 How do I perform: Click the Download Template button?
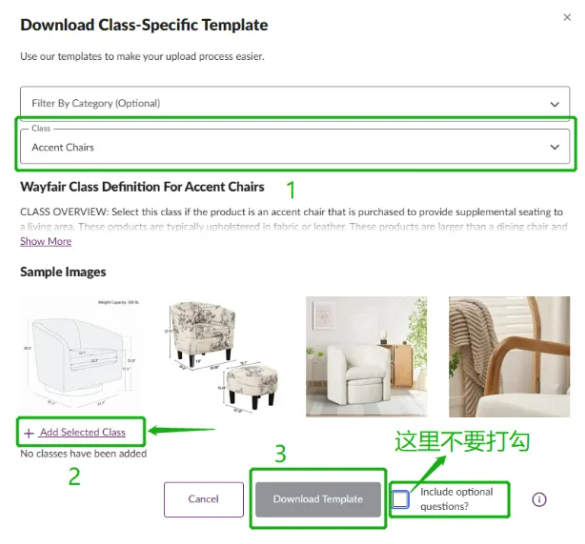point(318,499)
